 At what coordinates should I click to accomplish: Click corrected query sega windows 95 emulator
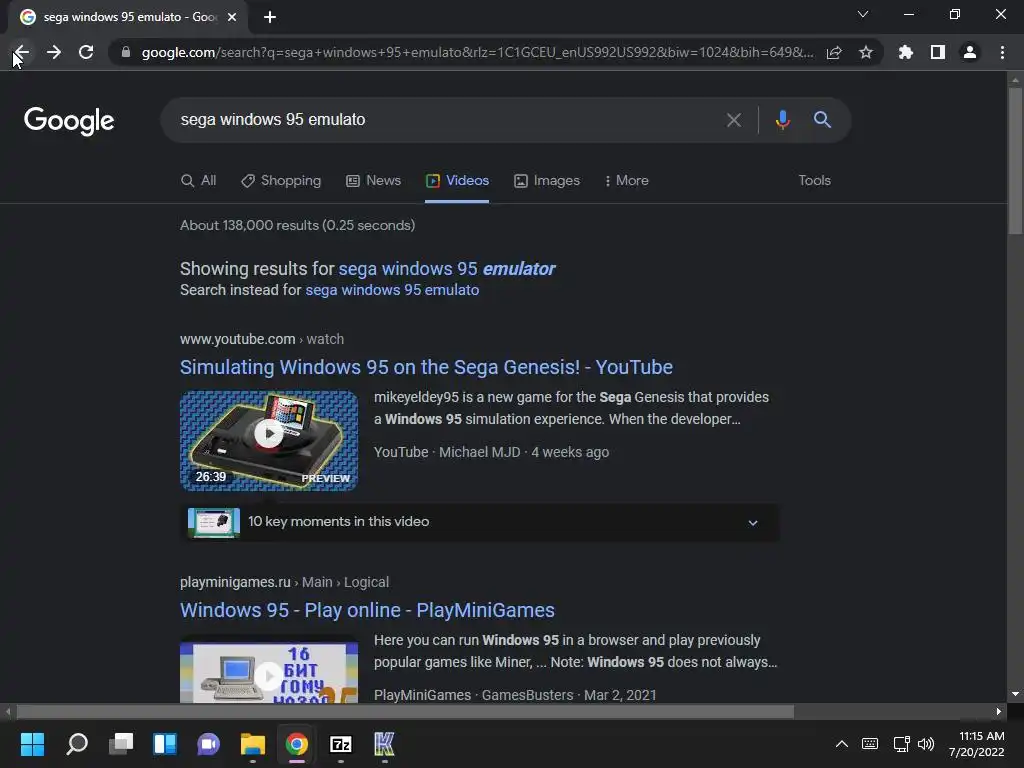tap(447, 269)
